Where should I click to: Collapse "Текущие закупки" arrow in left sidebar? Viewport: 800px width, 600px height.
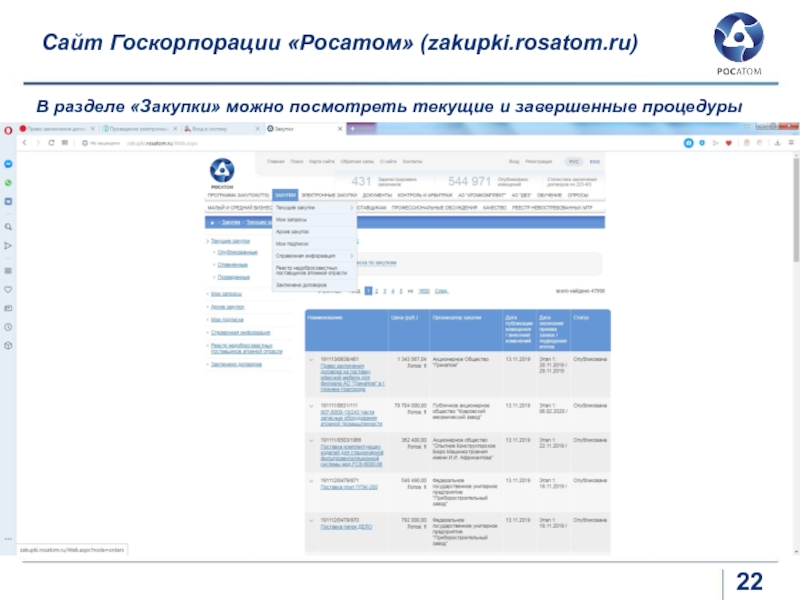[208, 241]
